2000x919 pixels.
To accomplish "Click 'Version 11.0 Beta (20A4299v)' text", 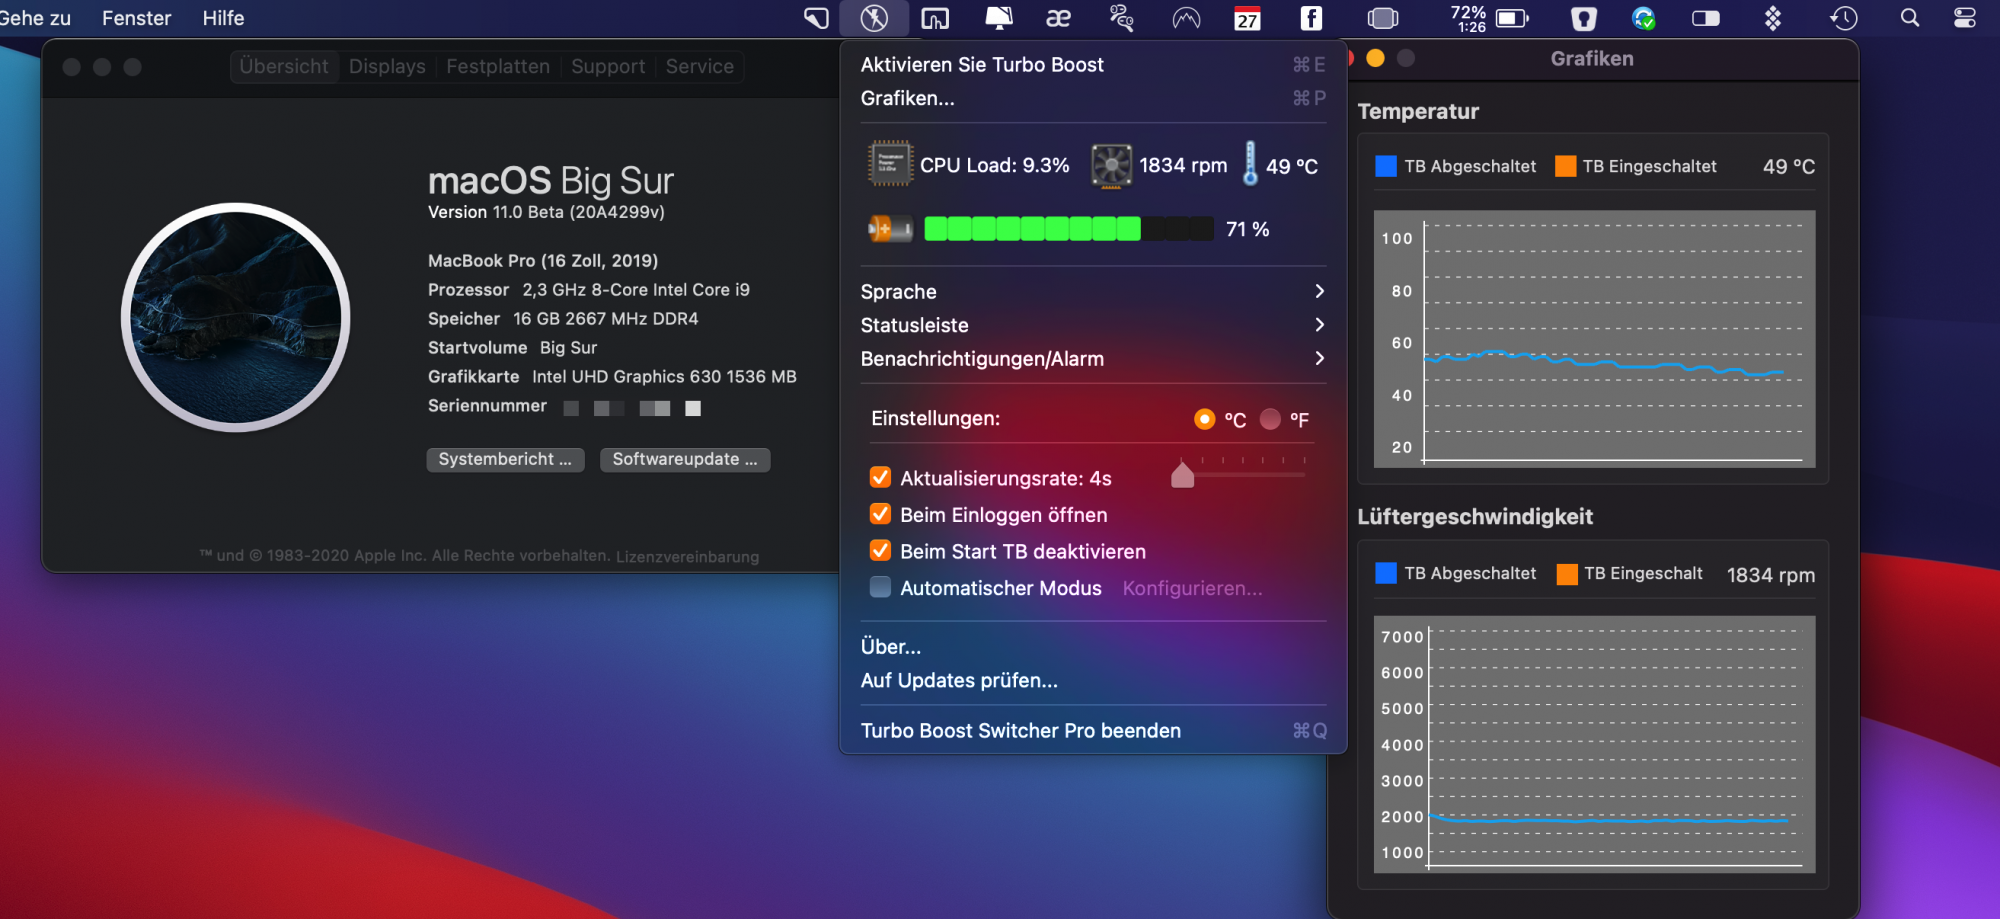I will [546, 212].
